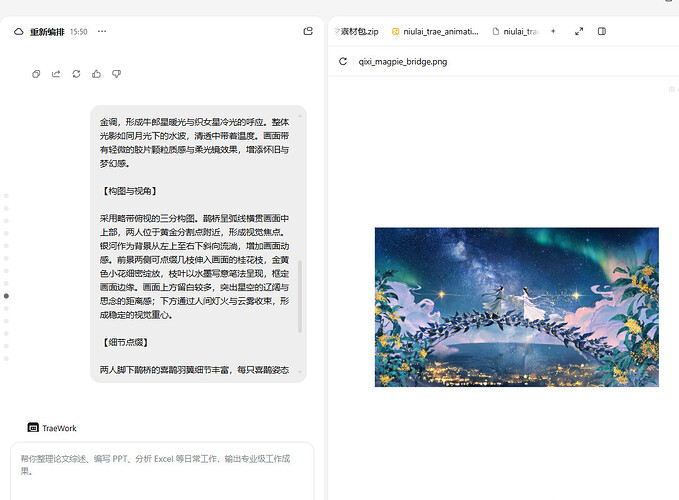Jump to the active dark conversation marker

tap(6, 296)
